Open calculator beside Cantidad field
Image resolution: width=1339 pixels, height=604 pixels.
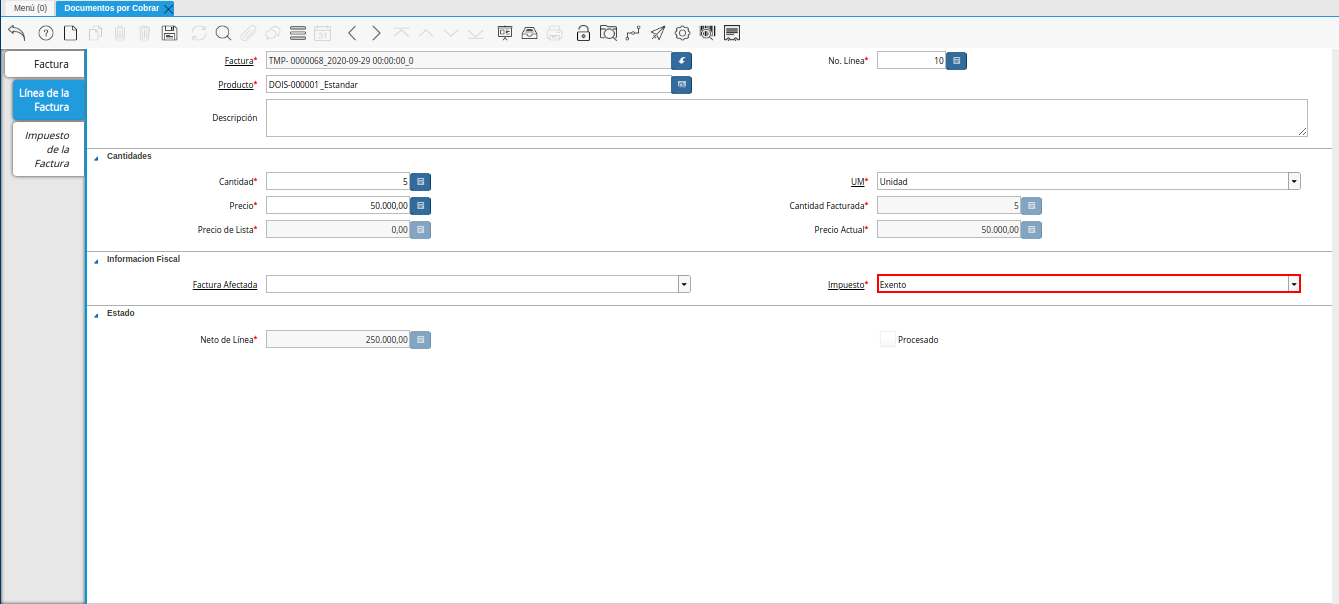pos(421,182)
